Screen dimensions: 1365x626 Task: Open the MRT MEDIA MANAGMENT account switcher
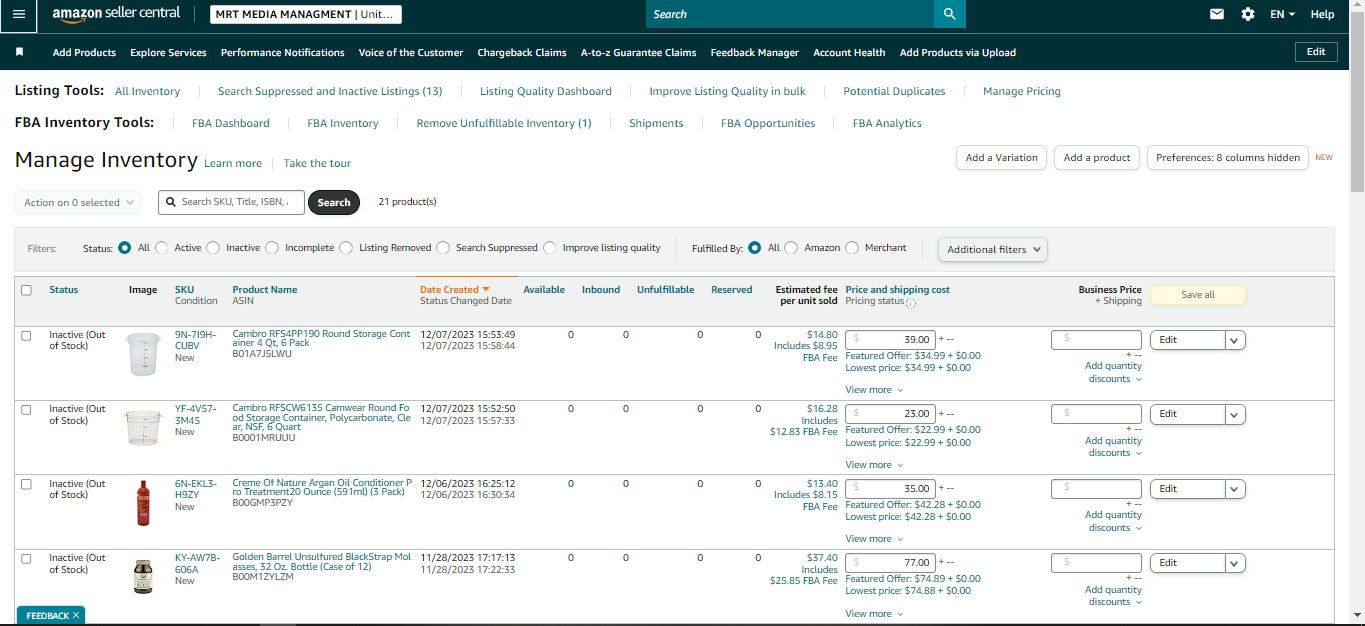306,14
